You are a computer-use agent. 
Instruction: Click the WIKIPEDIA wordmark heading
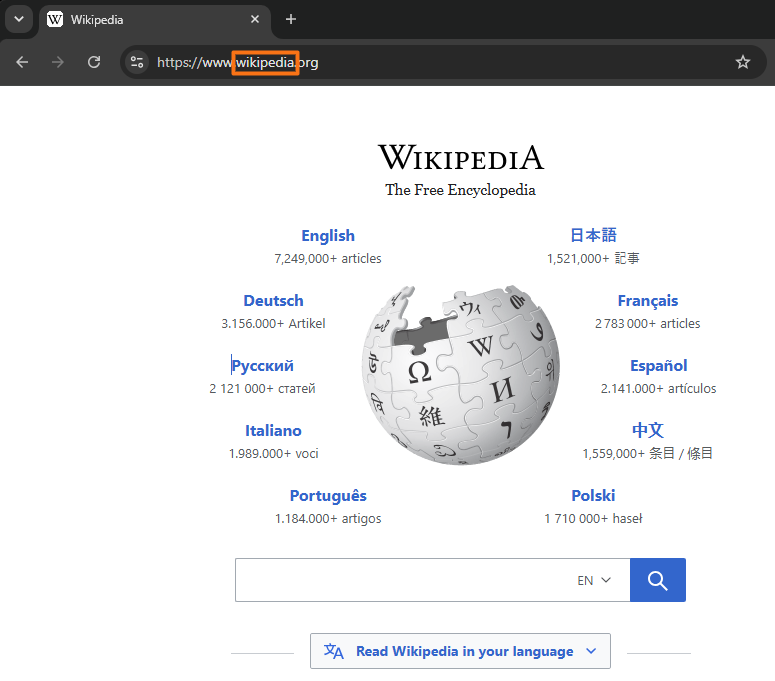[461, 158]
